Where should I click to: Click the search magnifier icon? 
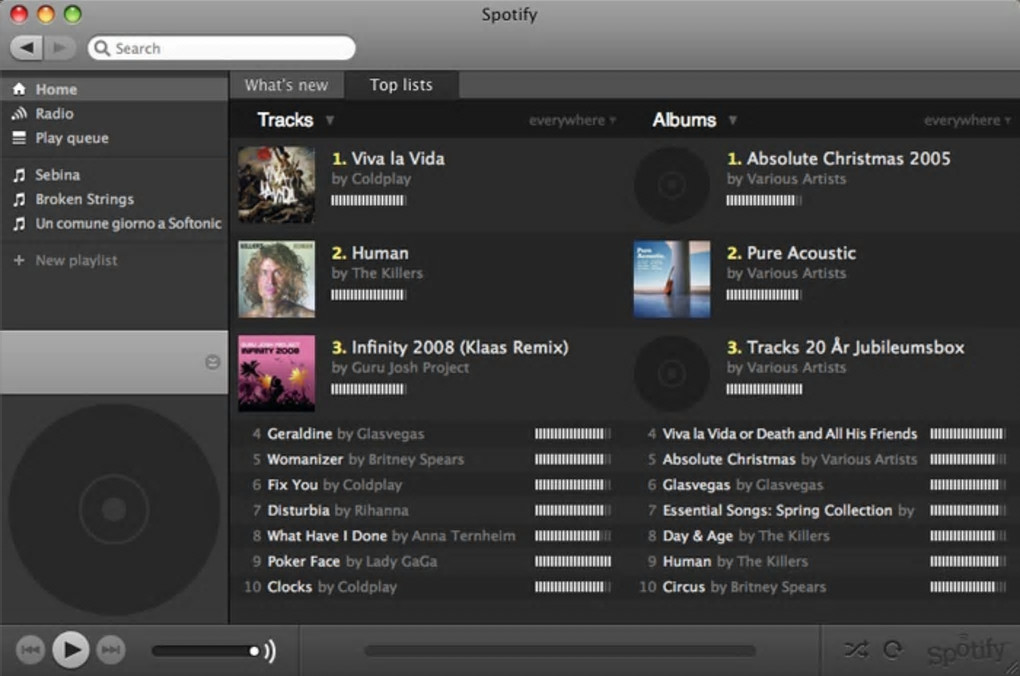point(101,48)
